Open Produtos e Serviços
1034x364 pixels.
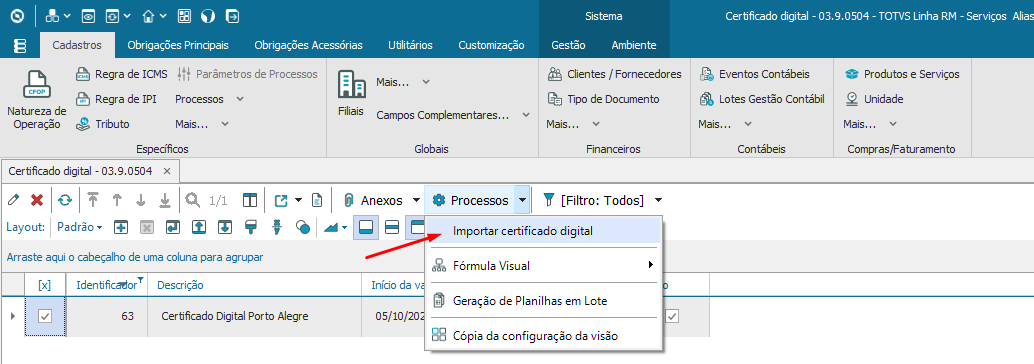tap(903, 74)
